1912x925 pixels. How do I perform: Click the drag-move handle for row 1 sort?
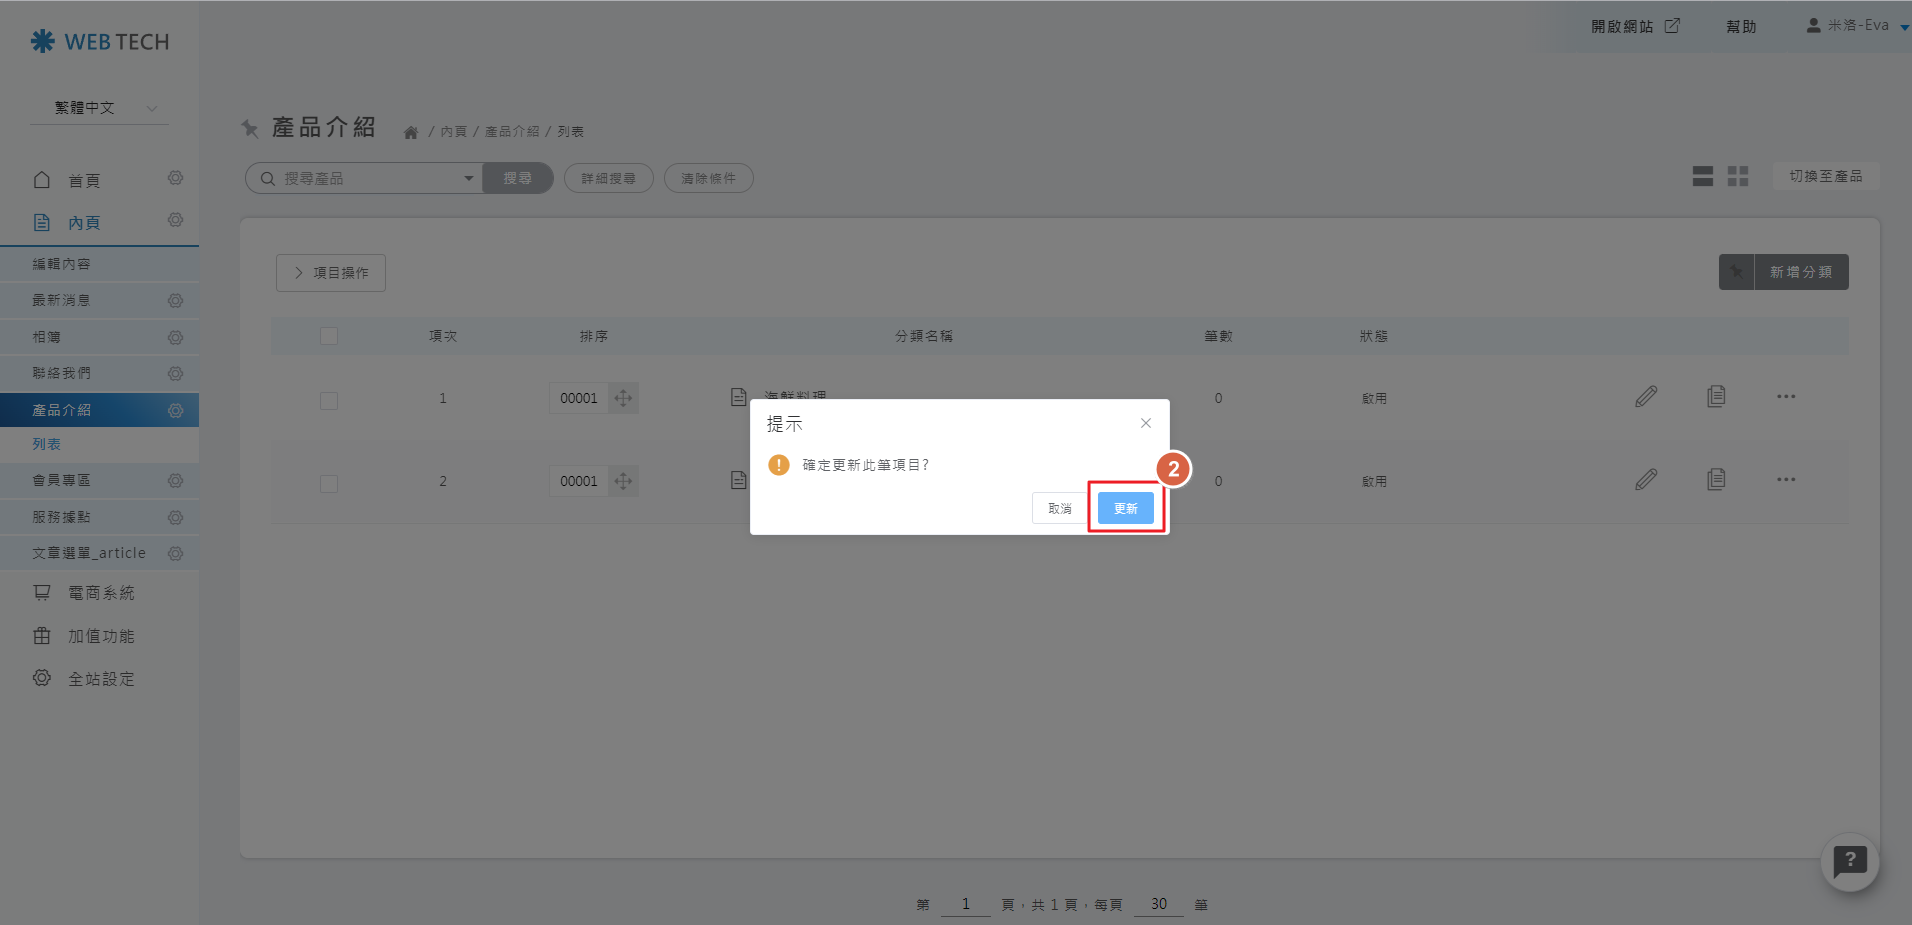pos(623,398)
